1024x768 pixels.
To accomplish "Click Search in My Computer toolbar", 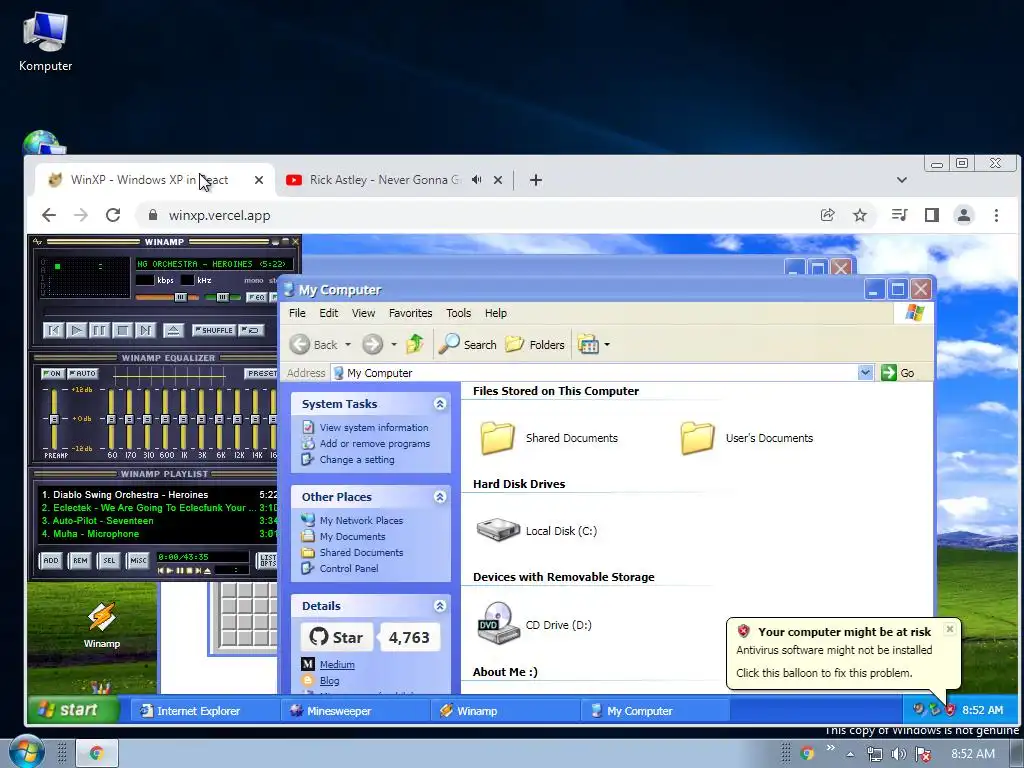I will click(x=468, y=344).
